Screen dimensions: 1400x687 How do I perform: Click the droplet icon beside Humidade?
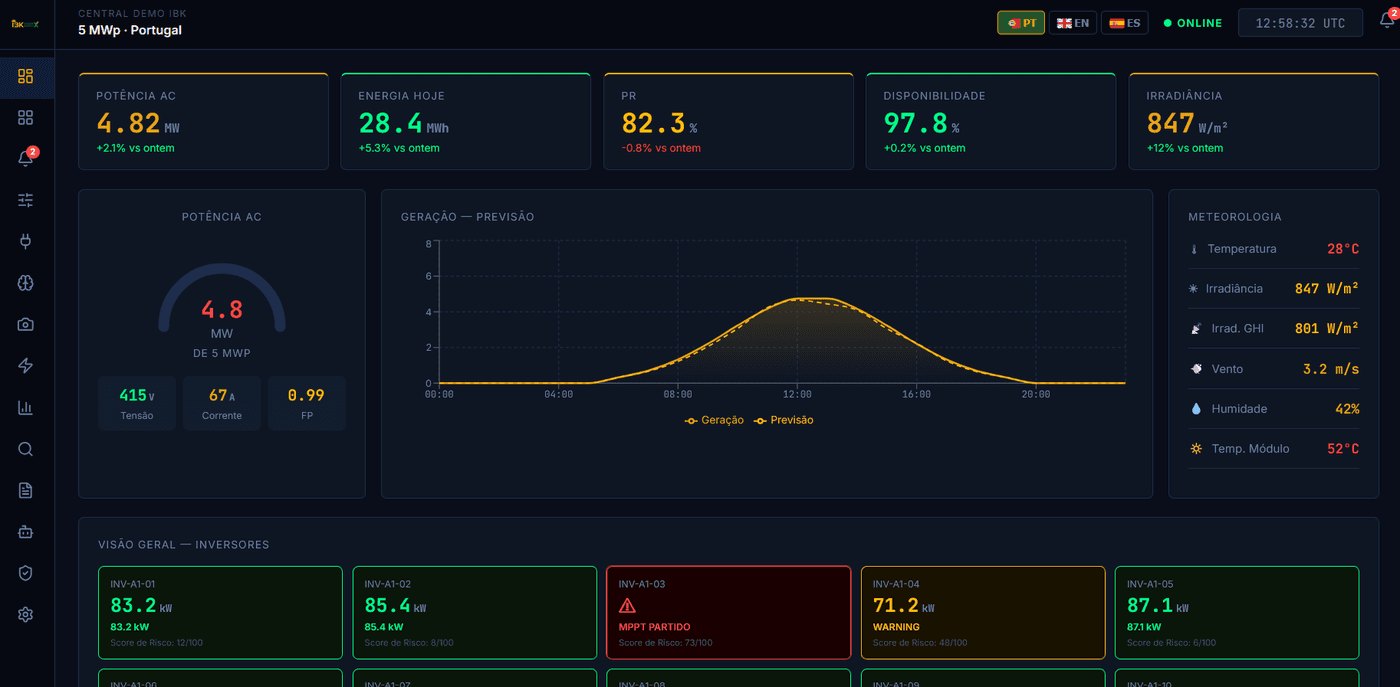pyautogui.click(x=1195, y=409)
